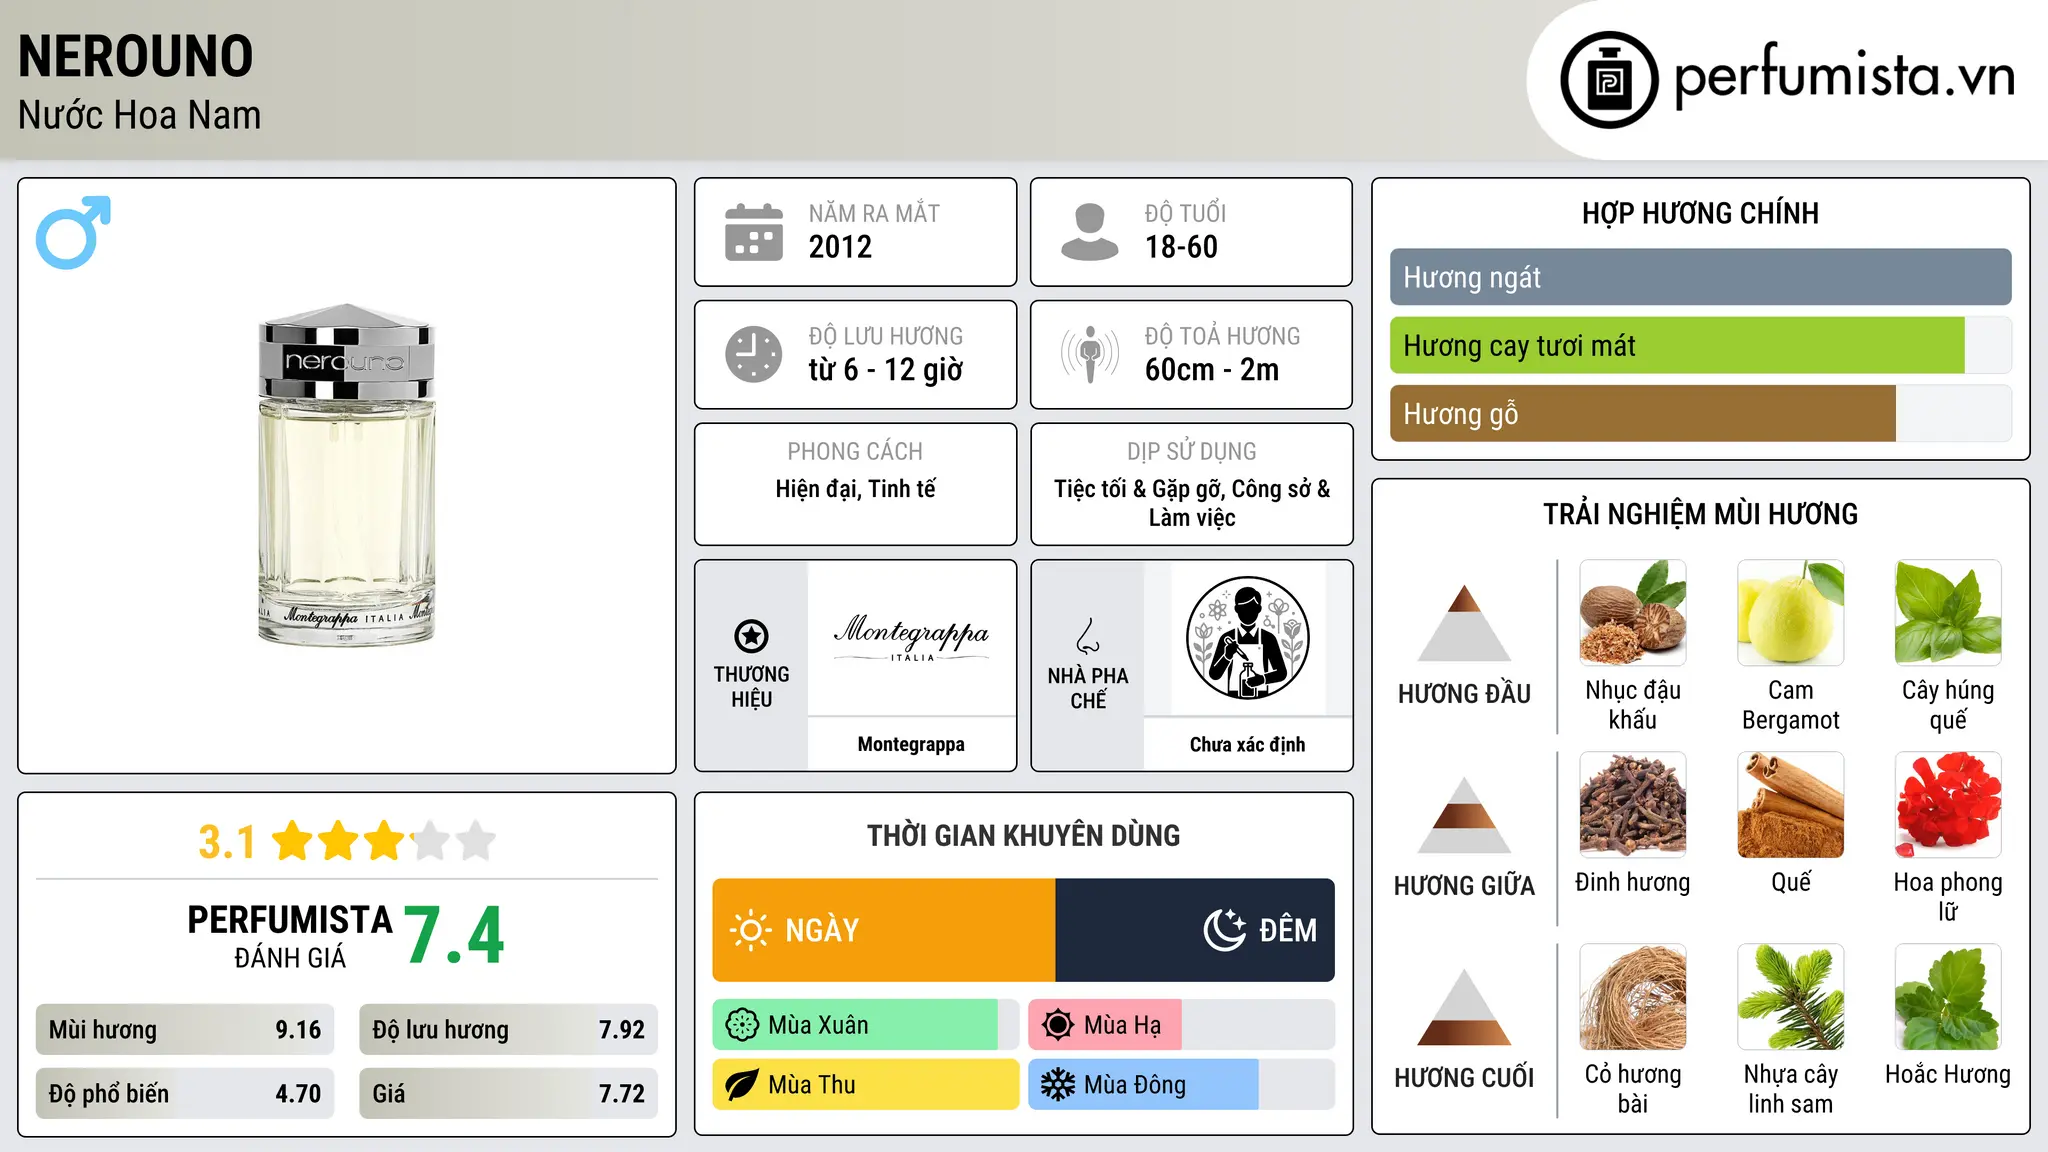Viewport: 2048px width, 1152px height.
Task: Click the orange rating number 3.1
Action: point(227,842)
